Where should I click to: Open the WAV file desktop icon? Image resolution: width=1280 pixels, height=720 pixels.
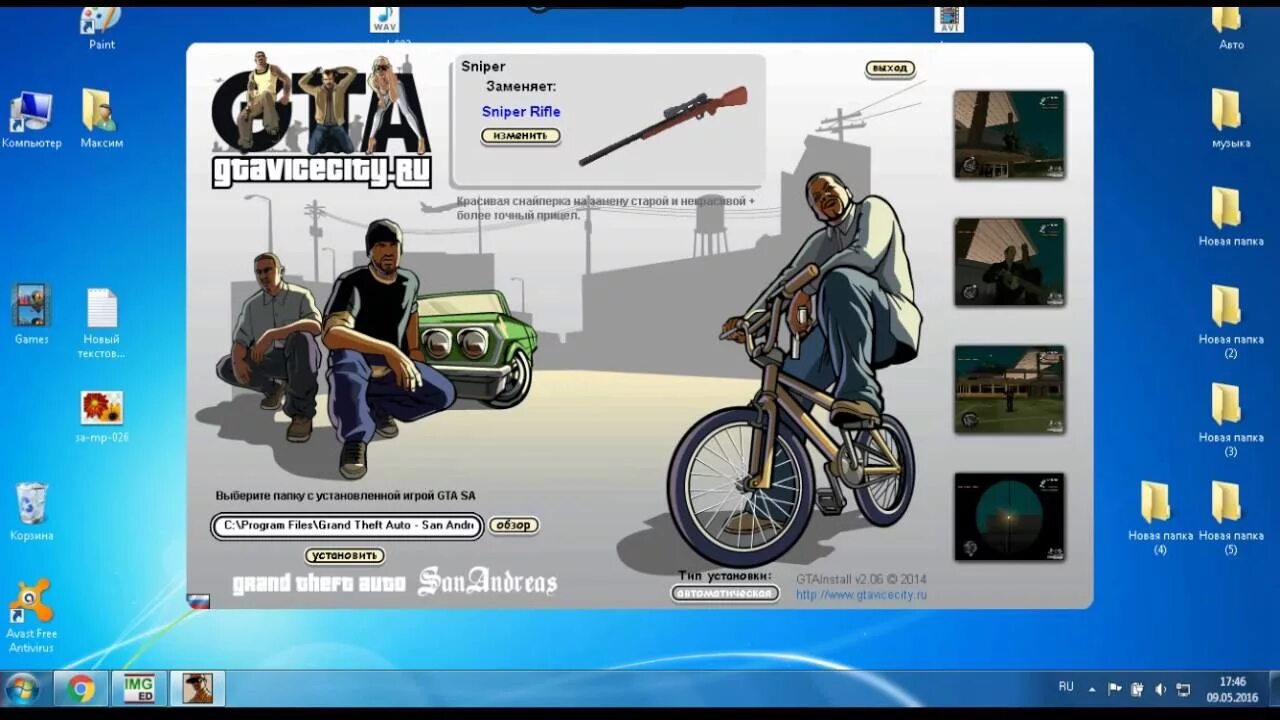pos(384,20)
